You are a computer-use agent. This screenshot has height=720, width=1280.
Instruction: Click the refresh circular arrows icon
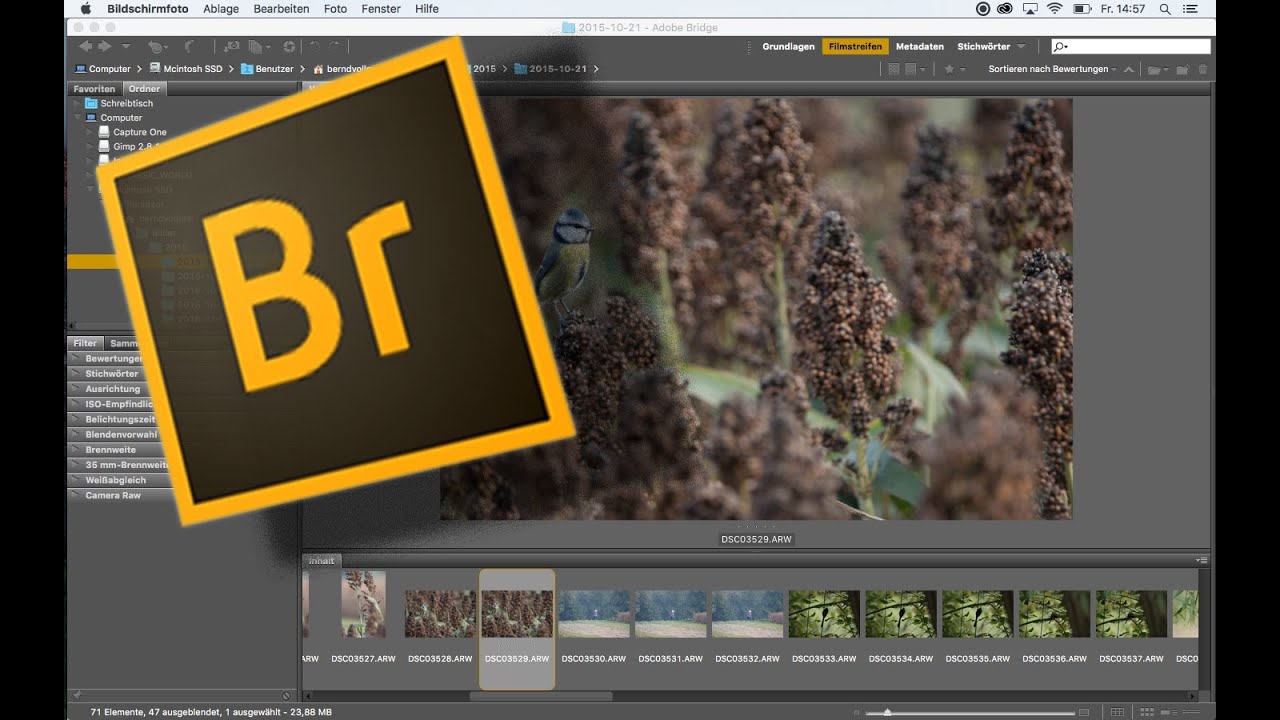pos(289,47)
